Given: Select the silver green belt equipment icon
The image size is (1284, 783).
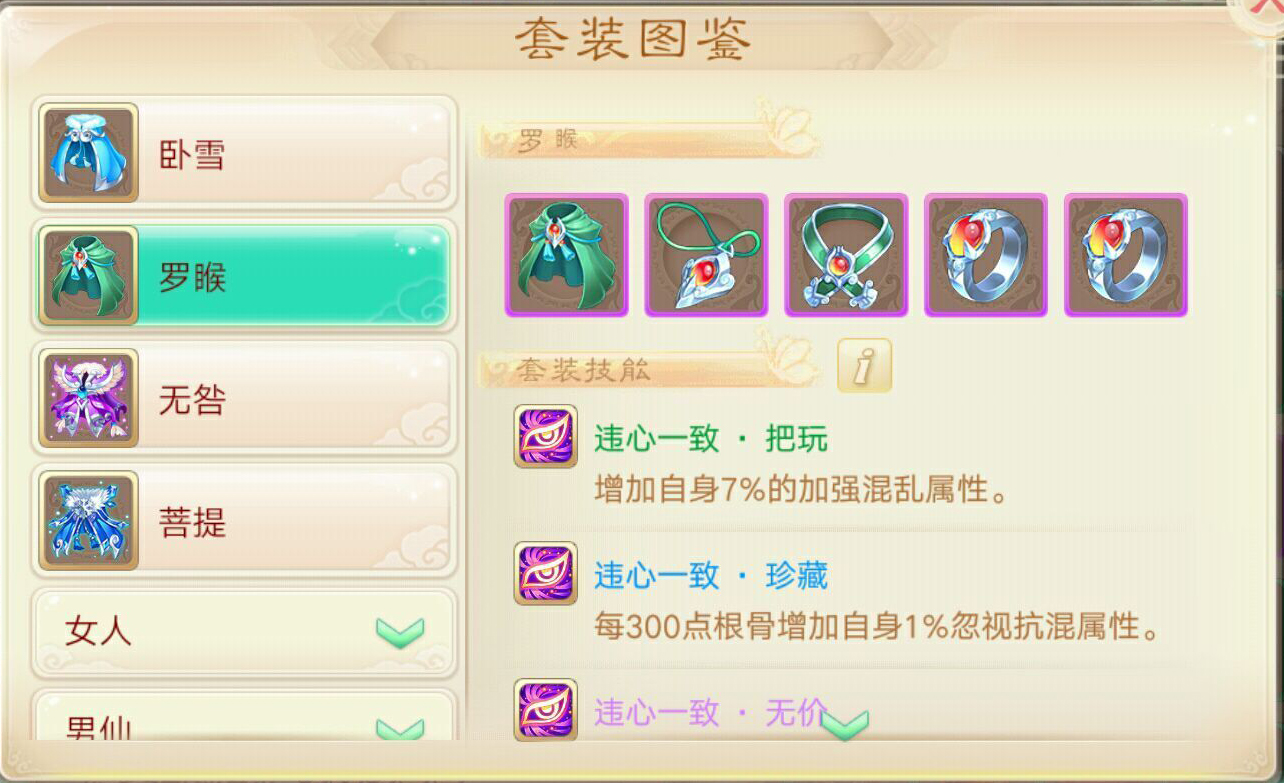Looking at the screenshot, I should click(x=846, y=255).
